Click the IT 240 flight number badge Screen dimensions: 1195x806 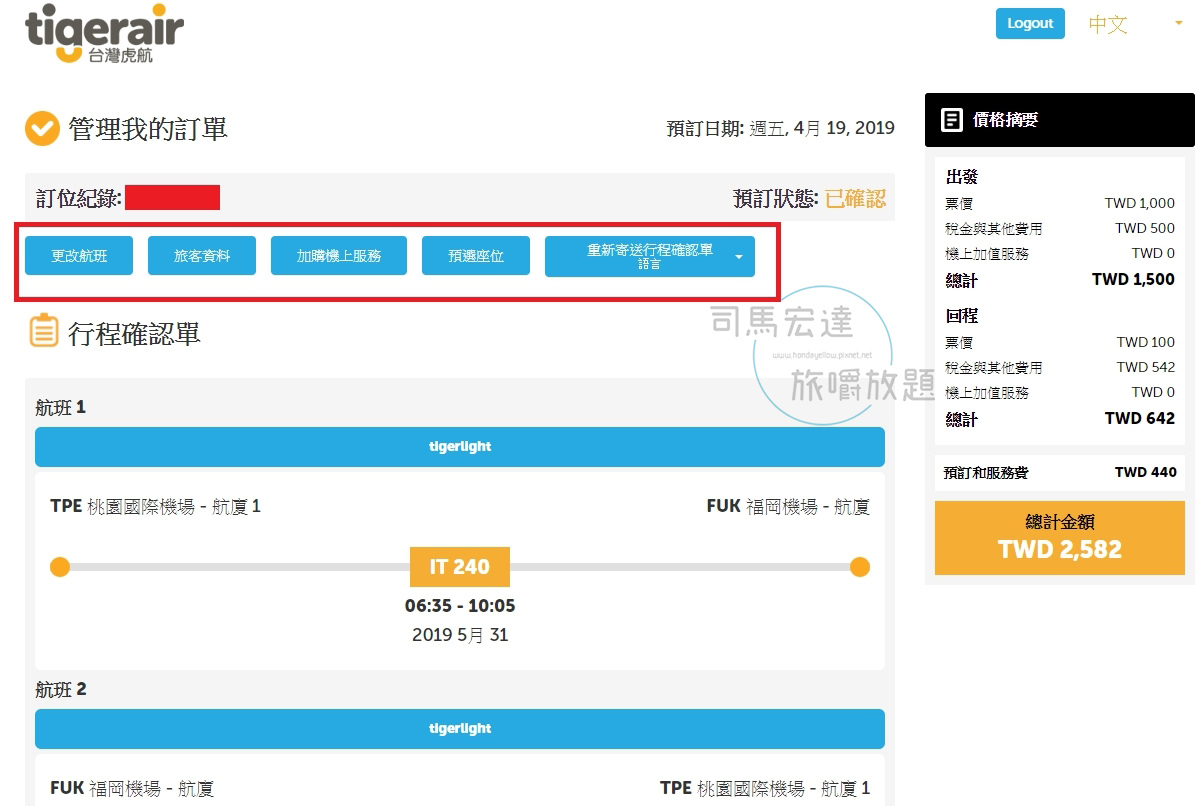pyautogui.click(x=460, y=567)
